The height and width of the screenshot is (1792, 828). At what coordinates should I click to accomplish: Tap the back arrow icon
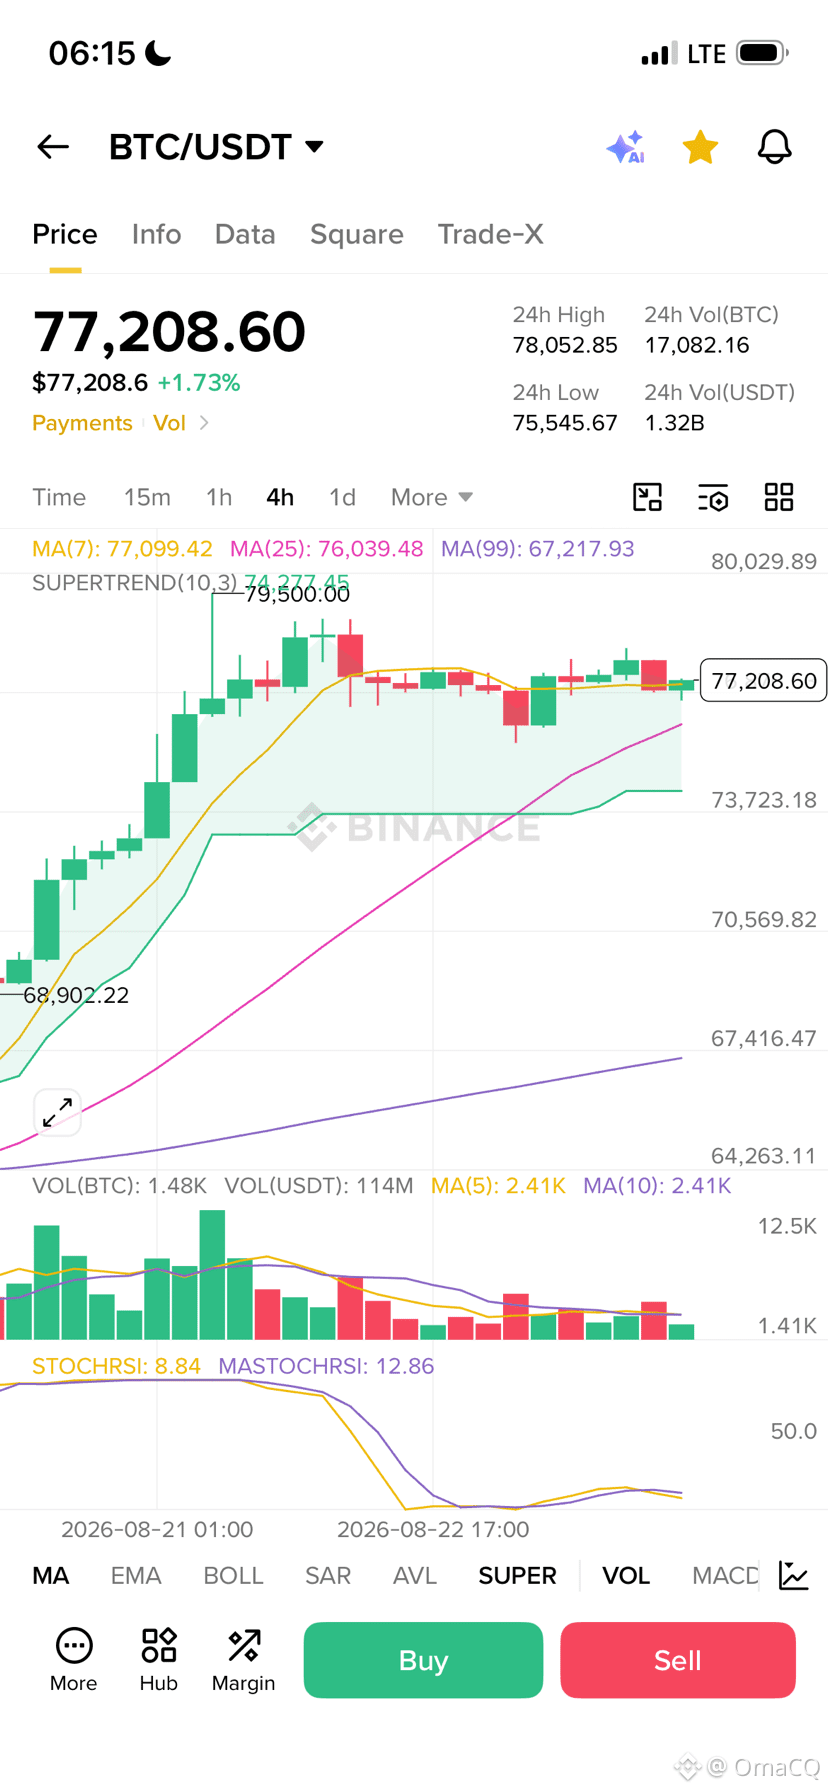pyautogui.click(x=53, y=147)
